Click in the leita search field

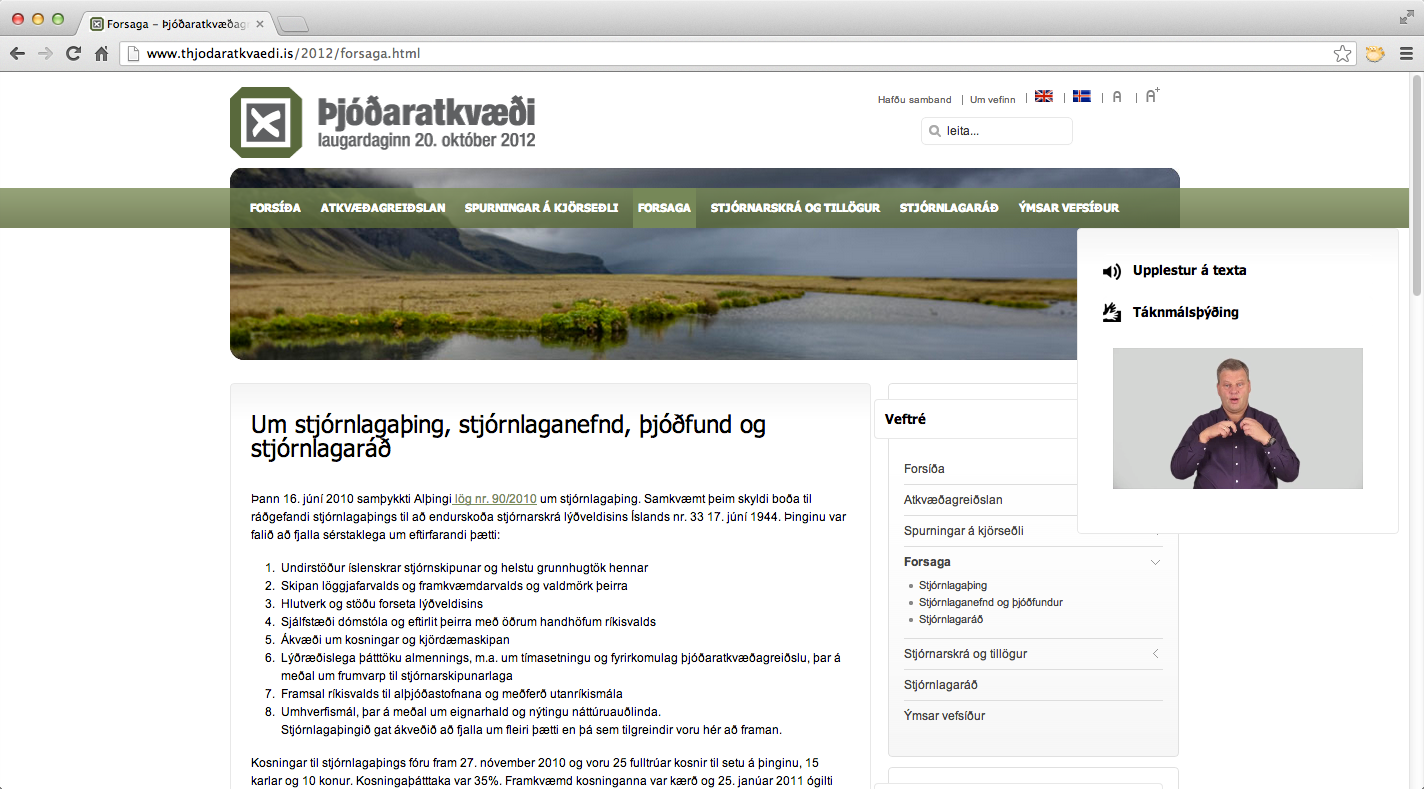coord(1004,131)
